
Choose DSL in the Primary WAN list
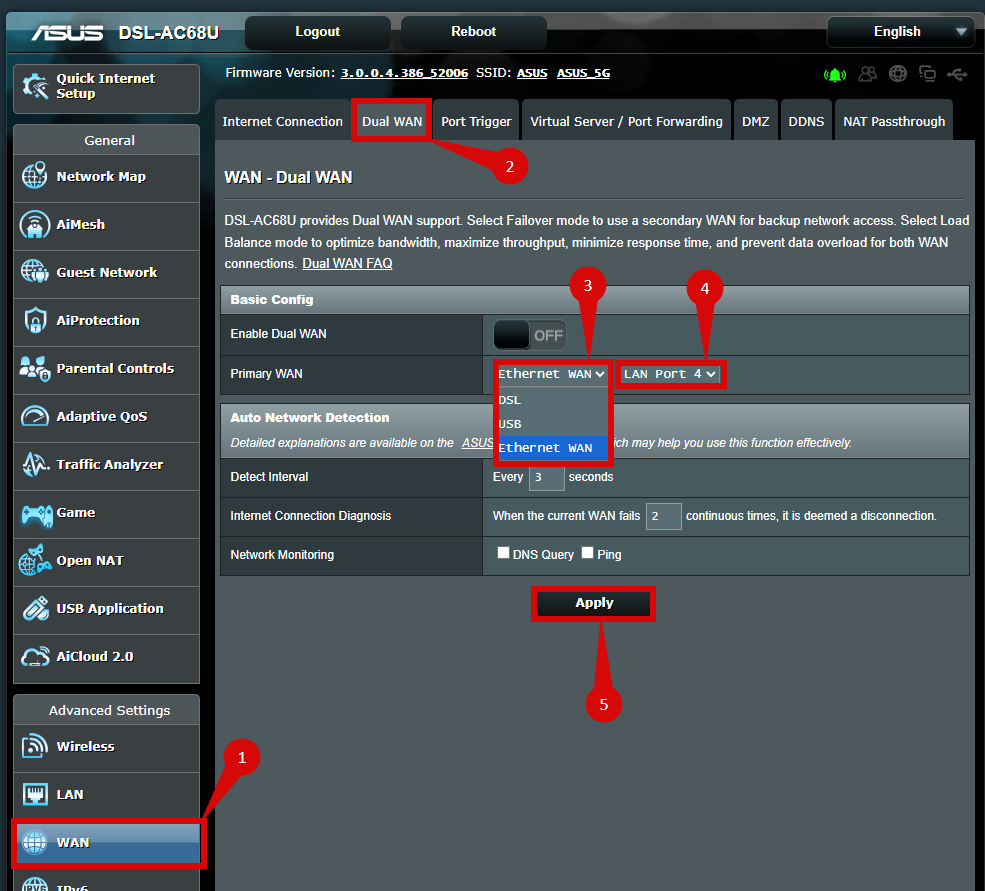(510, 400)
